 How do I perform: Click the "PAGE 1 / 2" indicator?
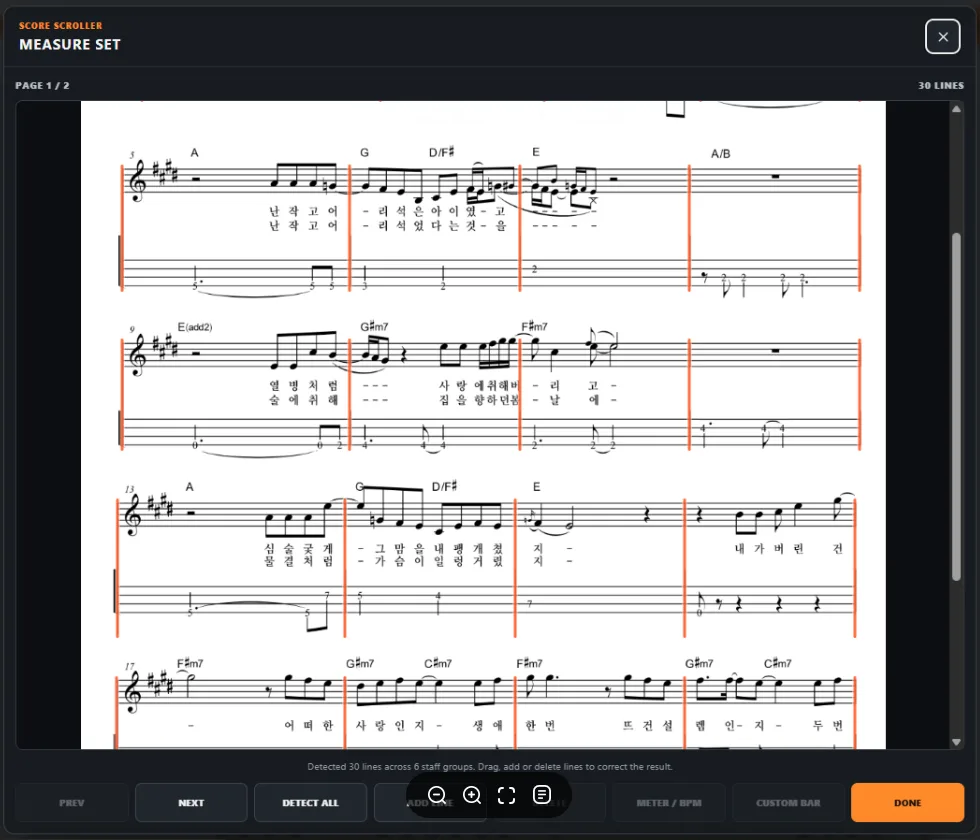pyautogui.click(x=42, y=86)
